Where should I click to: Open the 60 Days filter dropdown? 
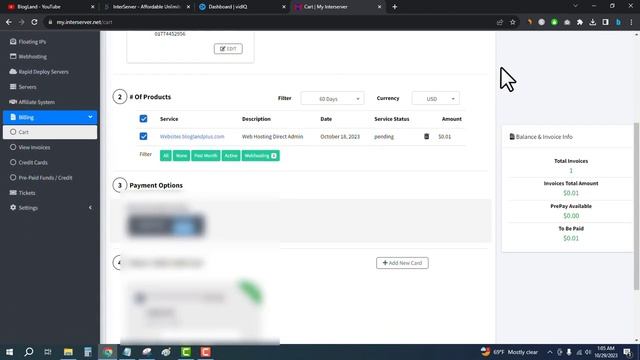(332, 99)
